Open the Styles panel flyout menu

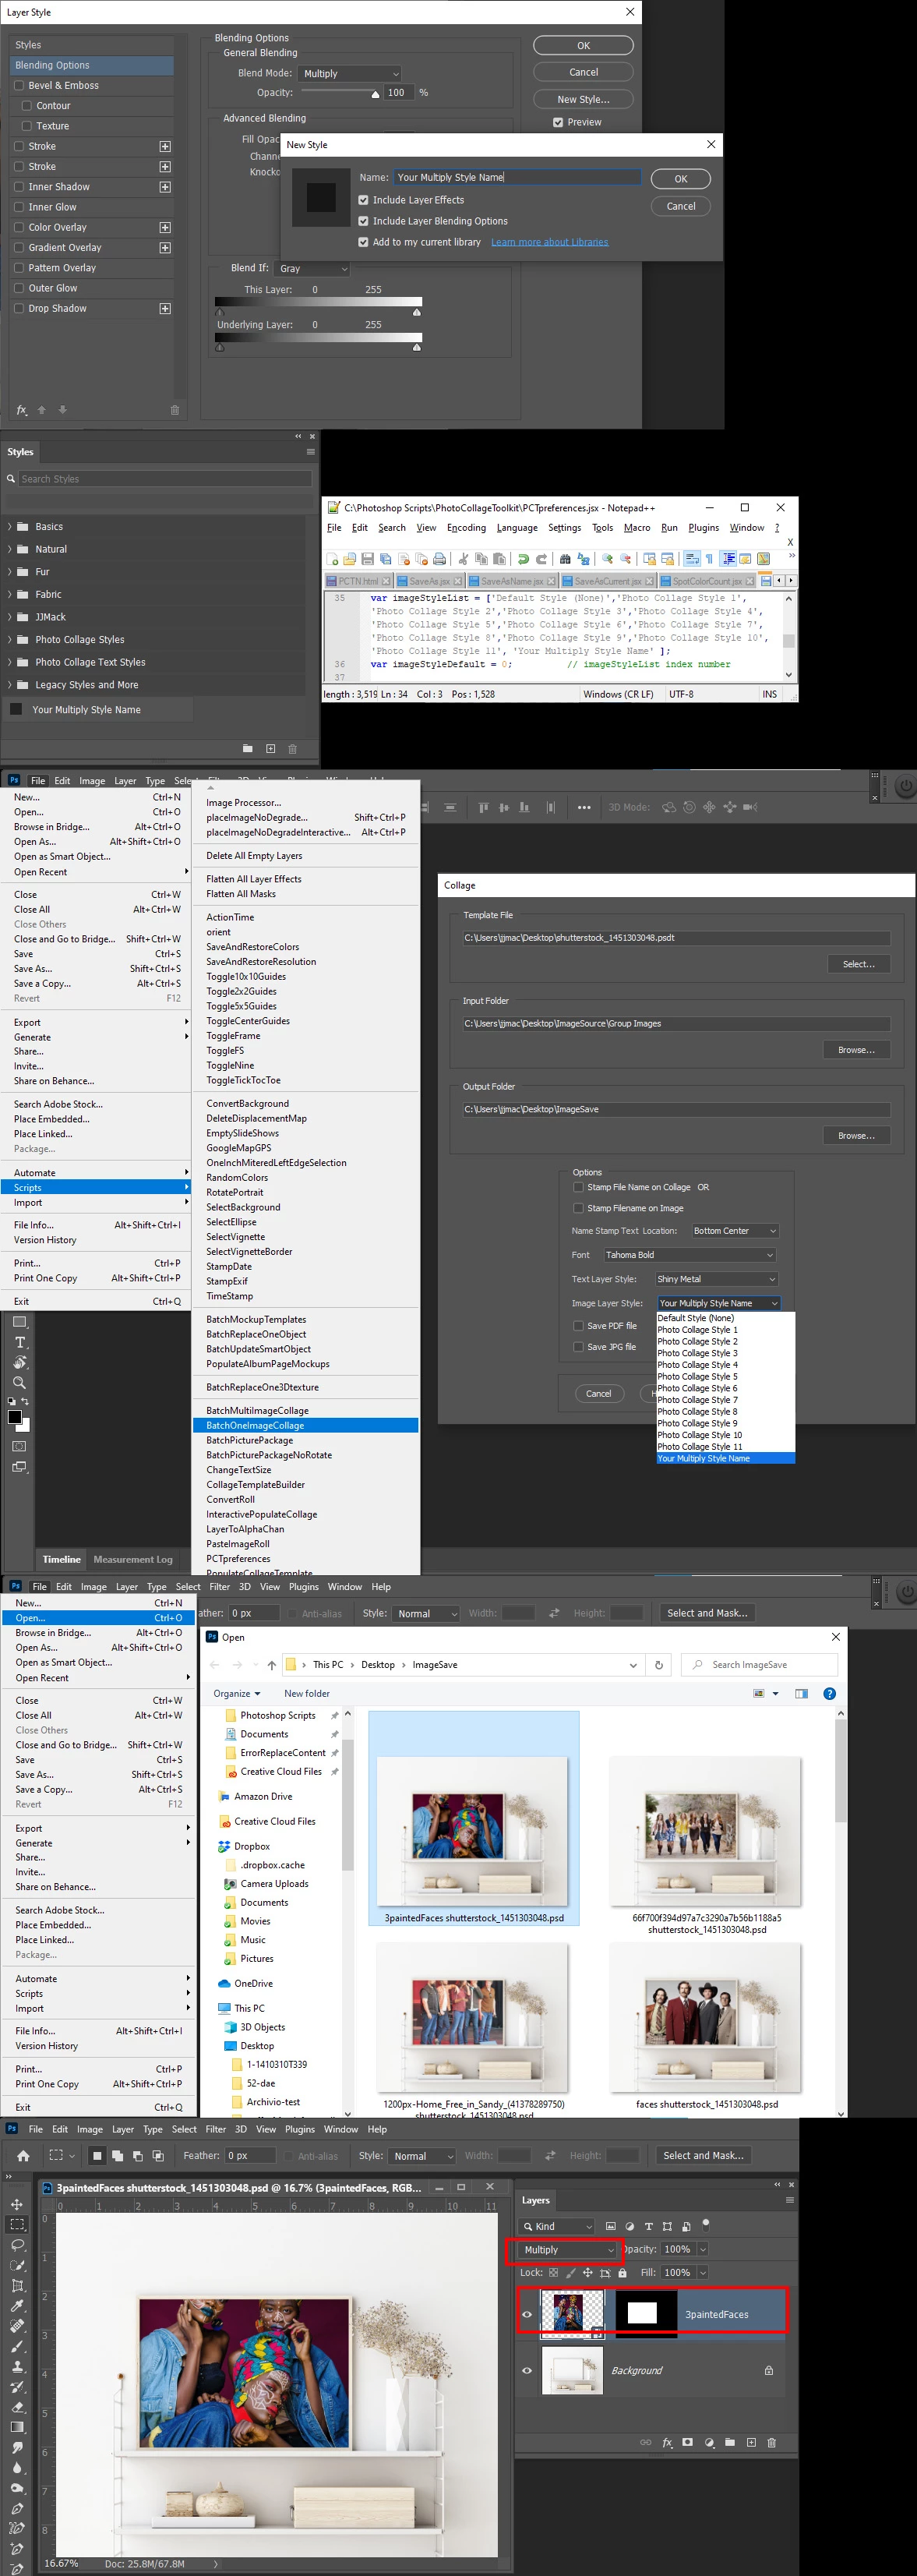[x=310, y=452]
